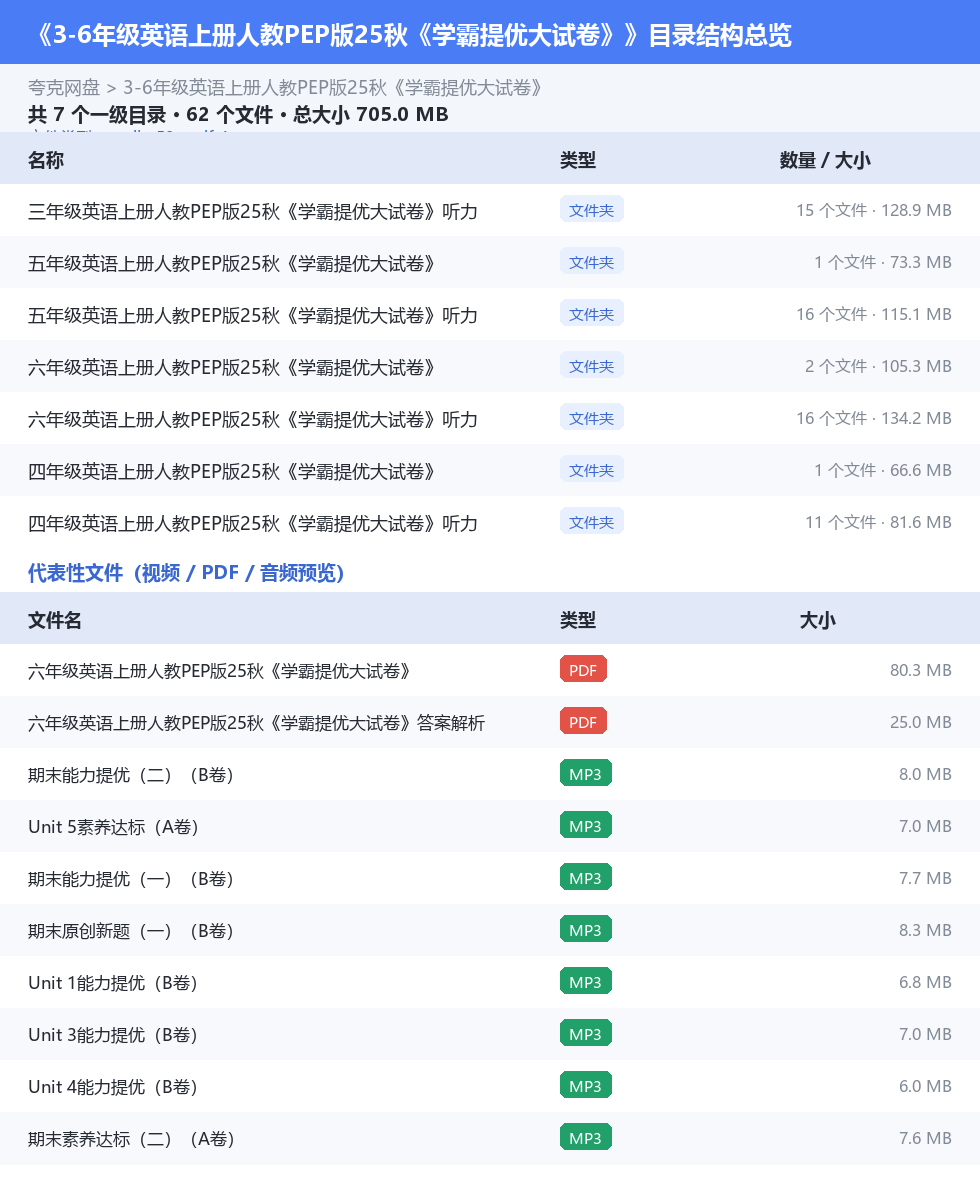The width and height of the screenshot is (980, 1196).
Task: Click size value 11 个文件 · 81.6 MB
Action: [879, 522]
